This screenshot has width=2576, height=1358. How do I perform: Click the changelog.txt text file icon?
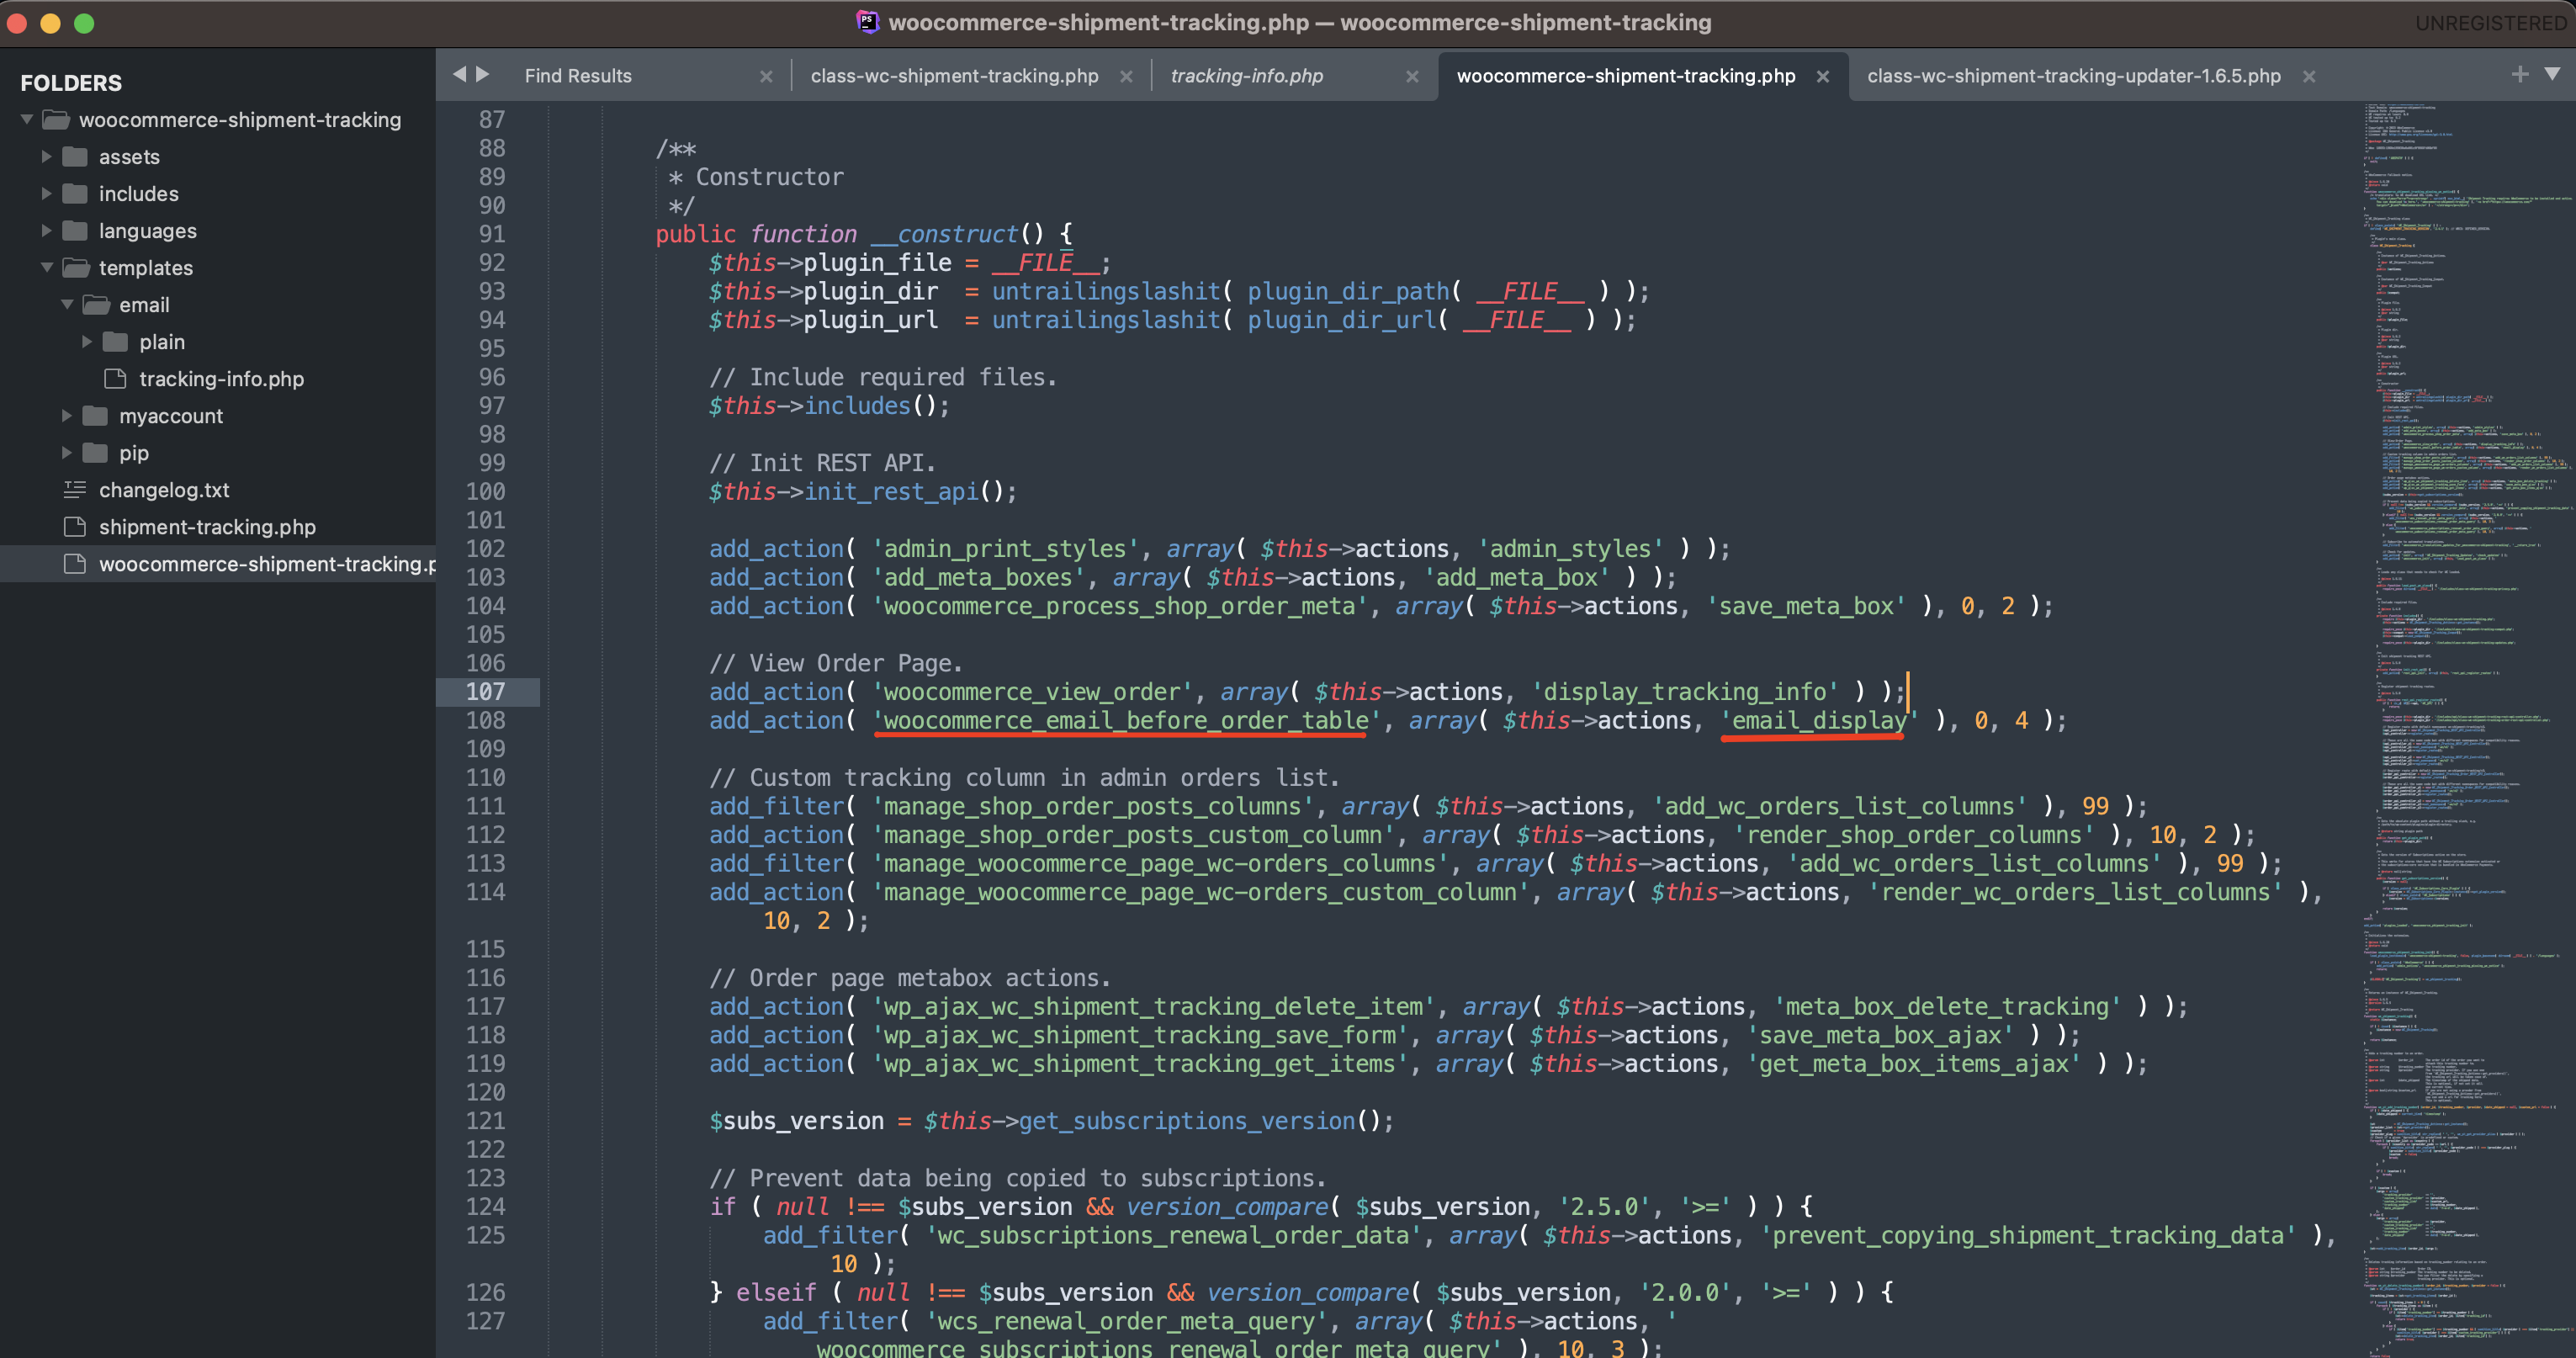[x=75, y=490]
